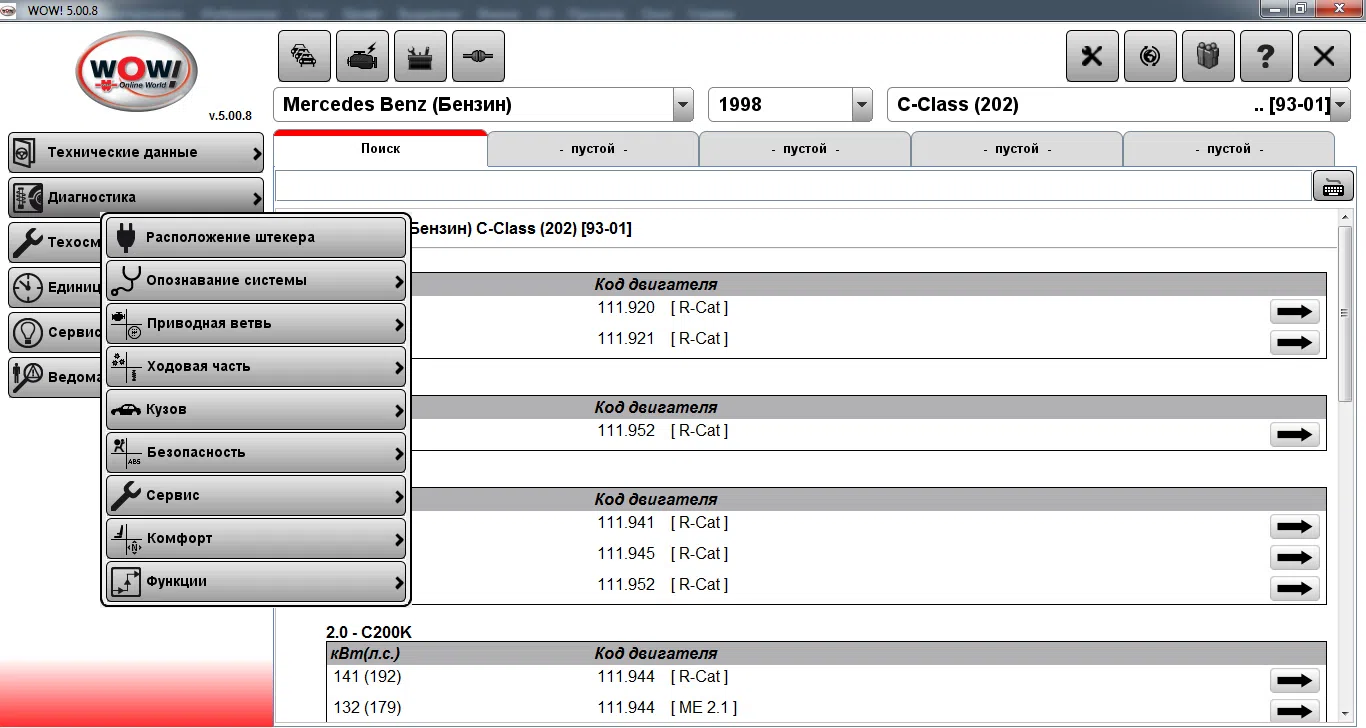Expand the Кузов submenu
This screenshot has height=728, width=1366.
click(255, 409)
